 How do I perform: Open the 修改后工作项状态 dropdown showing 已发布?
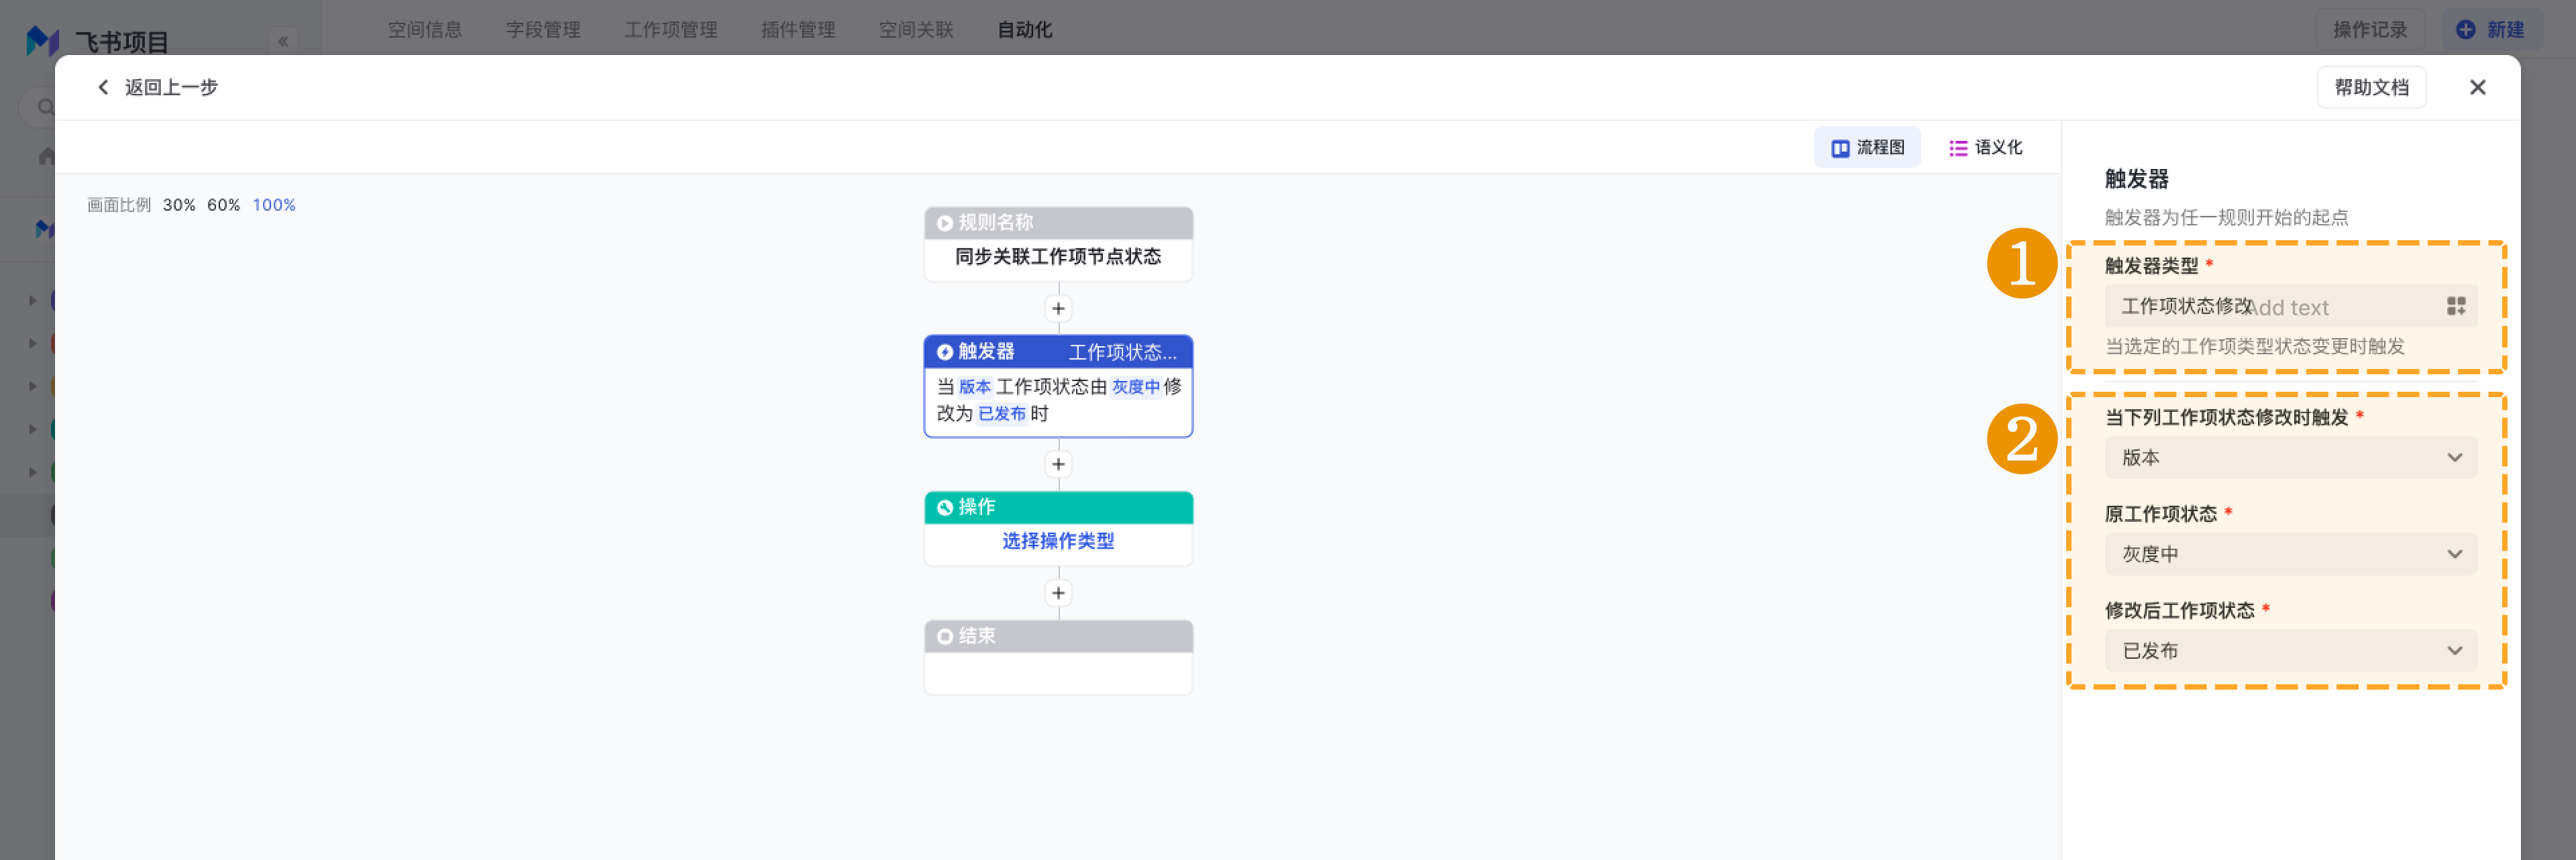click(x=2290, y=651)
